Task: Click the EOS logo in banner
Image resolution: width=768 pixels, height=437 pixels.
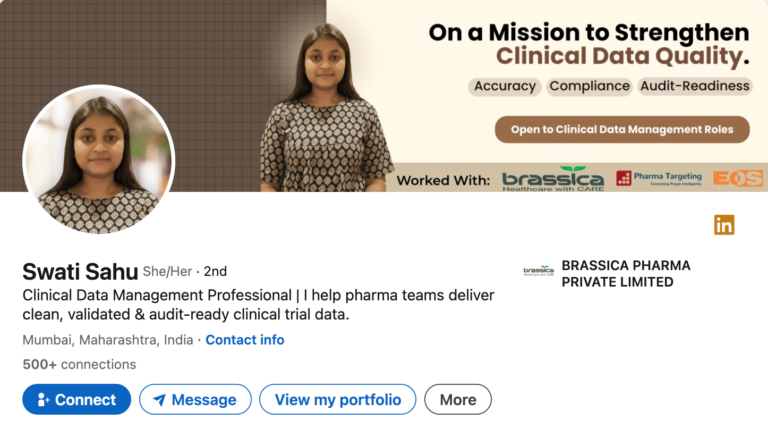Action: coord(738,178)
